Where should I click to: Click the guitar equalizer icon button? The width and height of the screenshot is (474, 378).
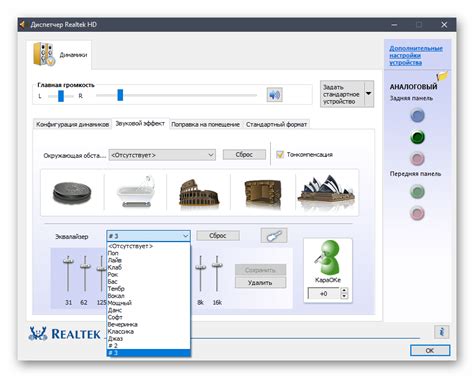[274, 236]
